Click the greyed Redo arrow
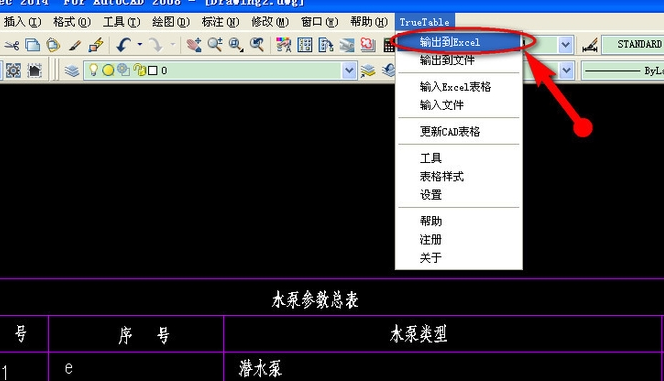 156,44
